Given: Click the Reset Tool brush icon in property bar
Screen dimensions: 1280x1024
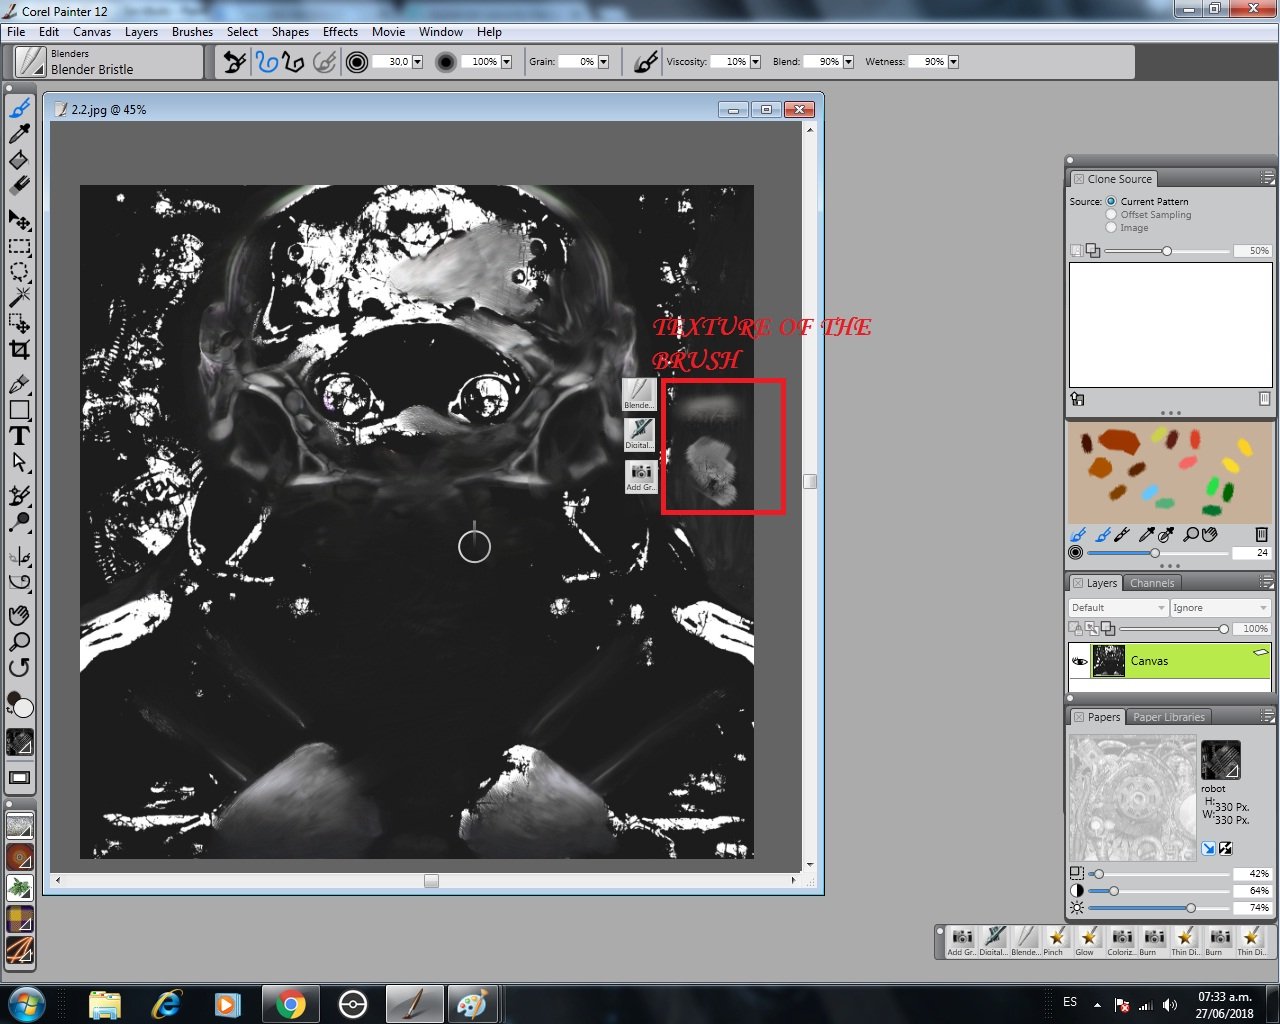Looking at the screenshot, I should (235, 62).
